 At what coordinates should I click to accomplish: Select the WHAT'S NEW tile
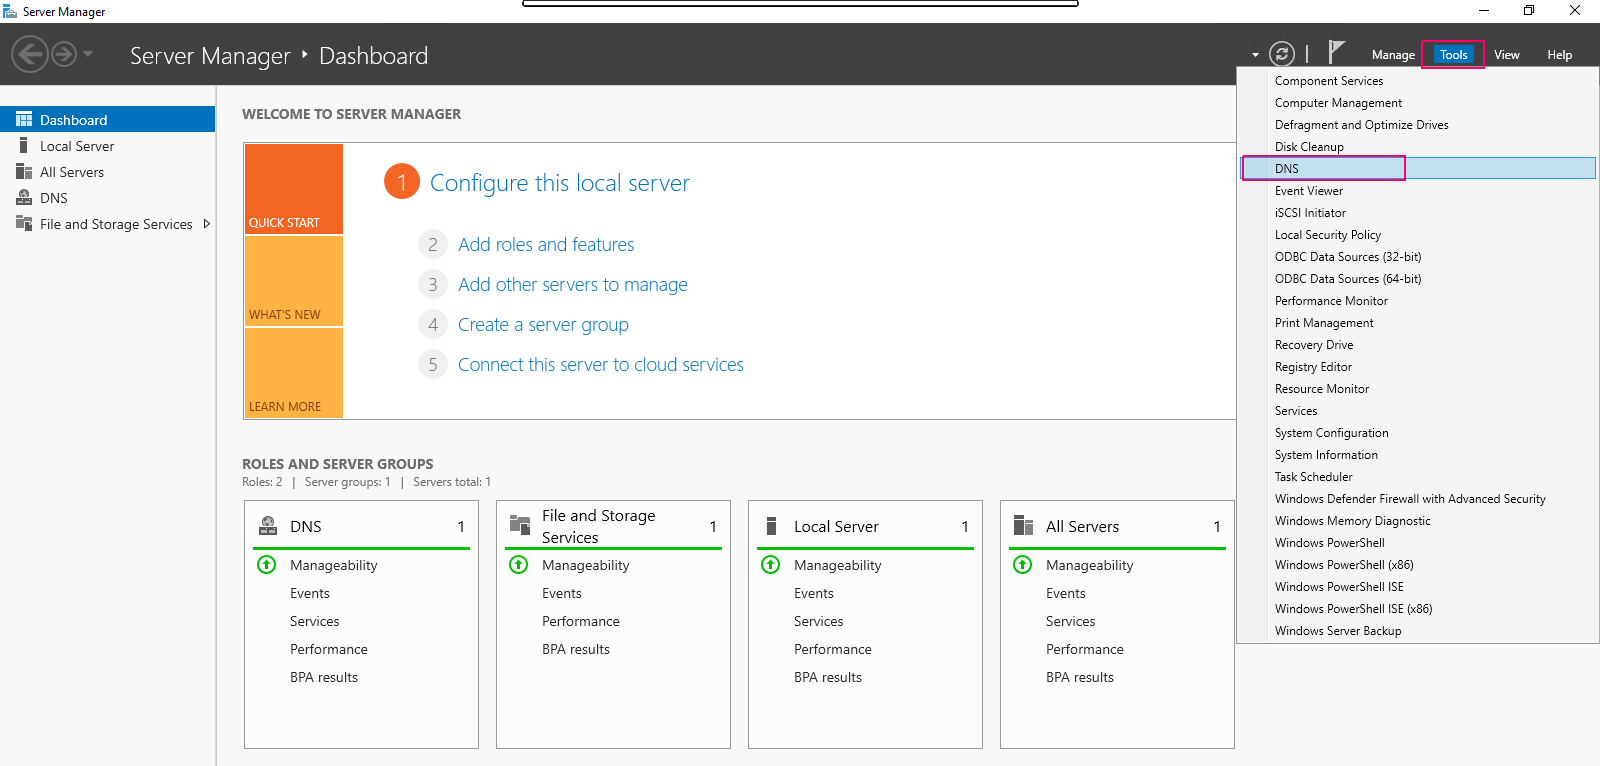pyautogui.click(x=294, y=281)
